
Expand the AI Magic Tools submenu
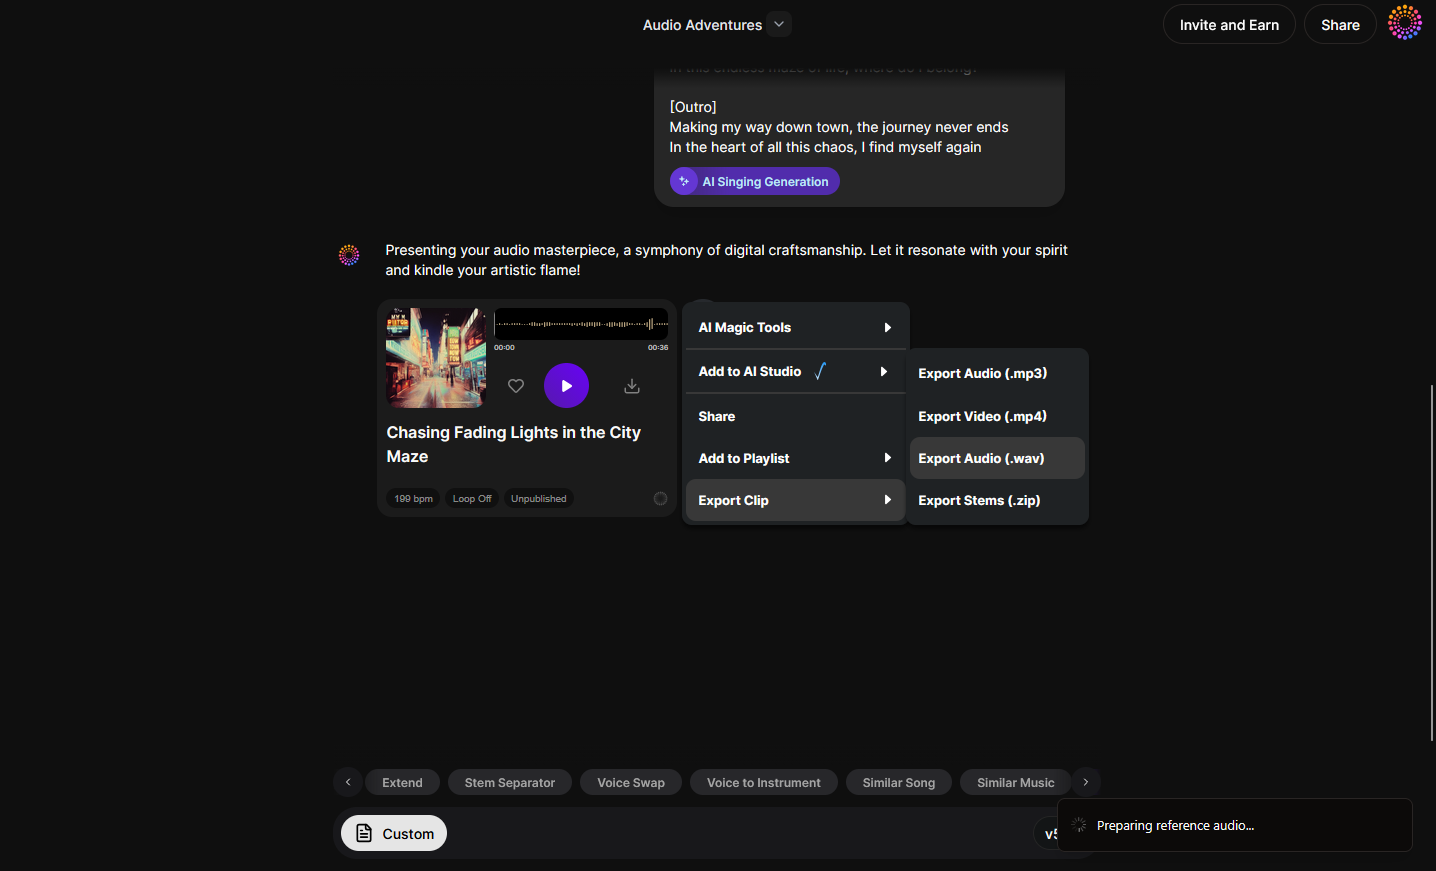click(x=795, y=328)
